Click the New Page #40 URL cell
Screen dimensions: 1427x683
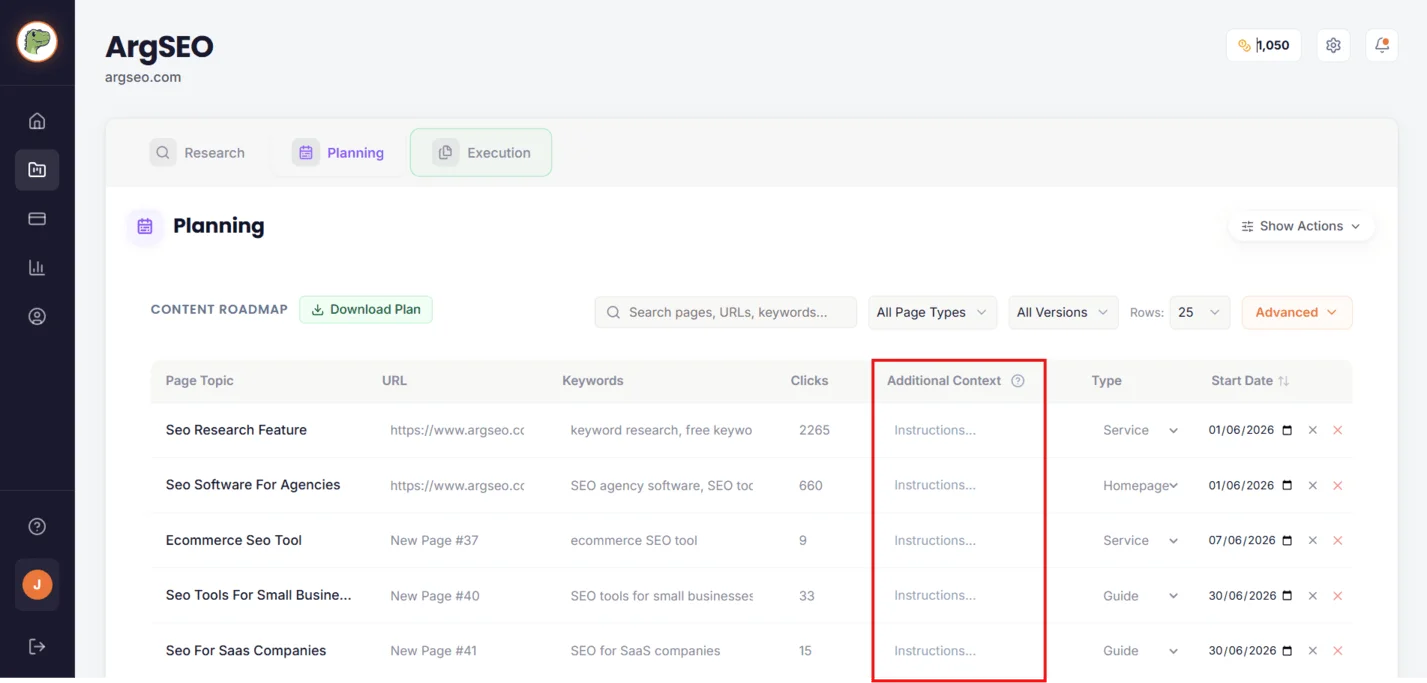(x=435, y=595)
